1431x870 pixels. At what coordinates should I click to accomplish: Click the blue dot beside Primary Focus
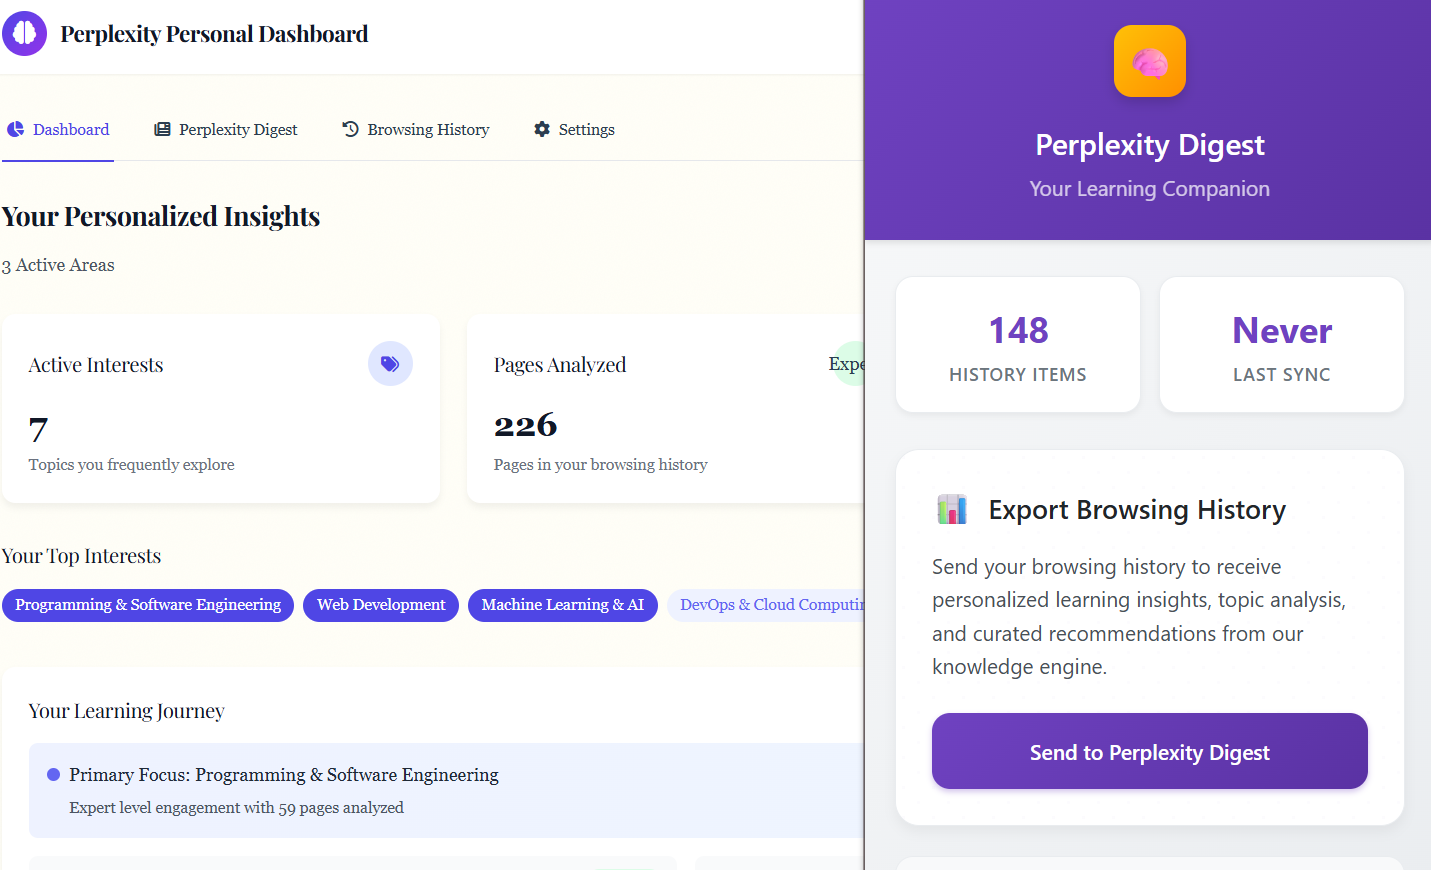[x=54, y=775]
